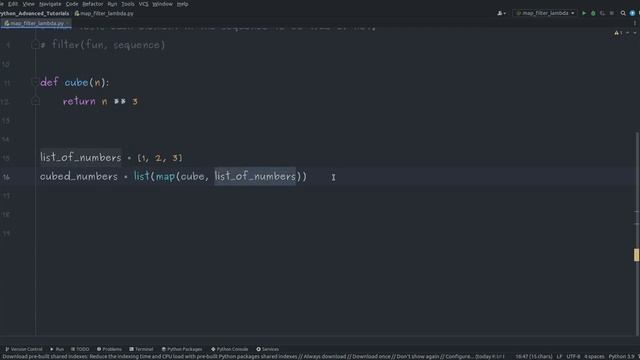The width and height of the screenshot is (640, 360).
Task: Open the Edit menu
Action: coord(13,4)
